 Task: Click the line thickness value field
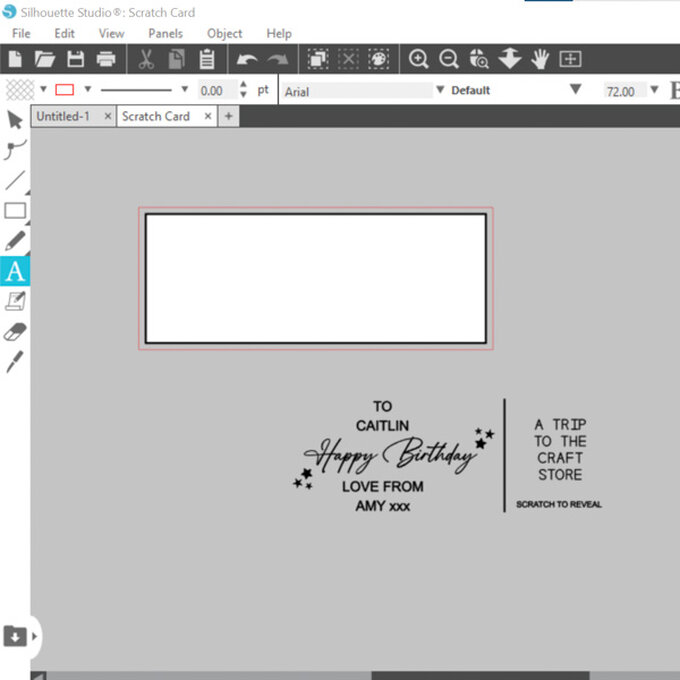[x=213, y=91]
